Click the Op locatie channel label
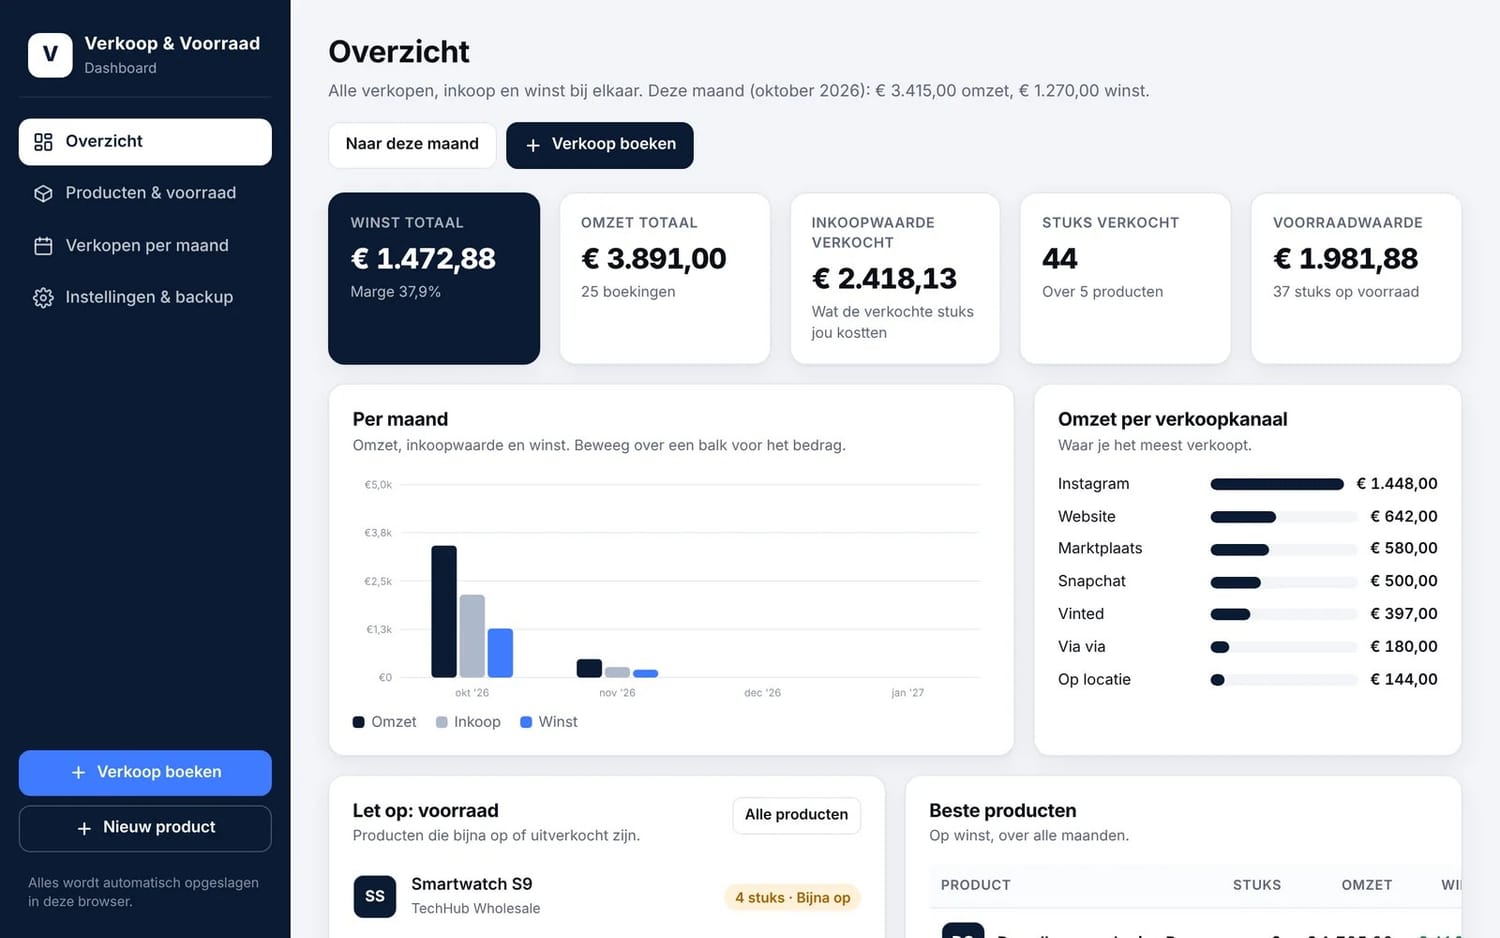Screen dimensions: 1500x938 coord(1094,680)
